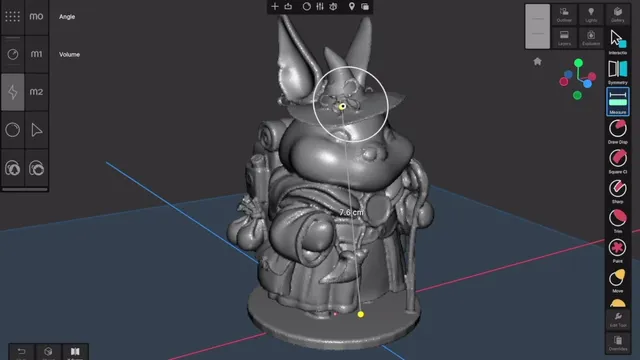Click the far-left red axis dot on gizmo

(564, 82)
